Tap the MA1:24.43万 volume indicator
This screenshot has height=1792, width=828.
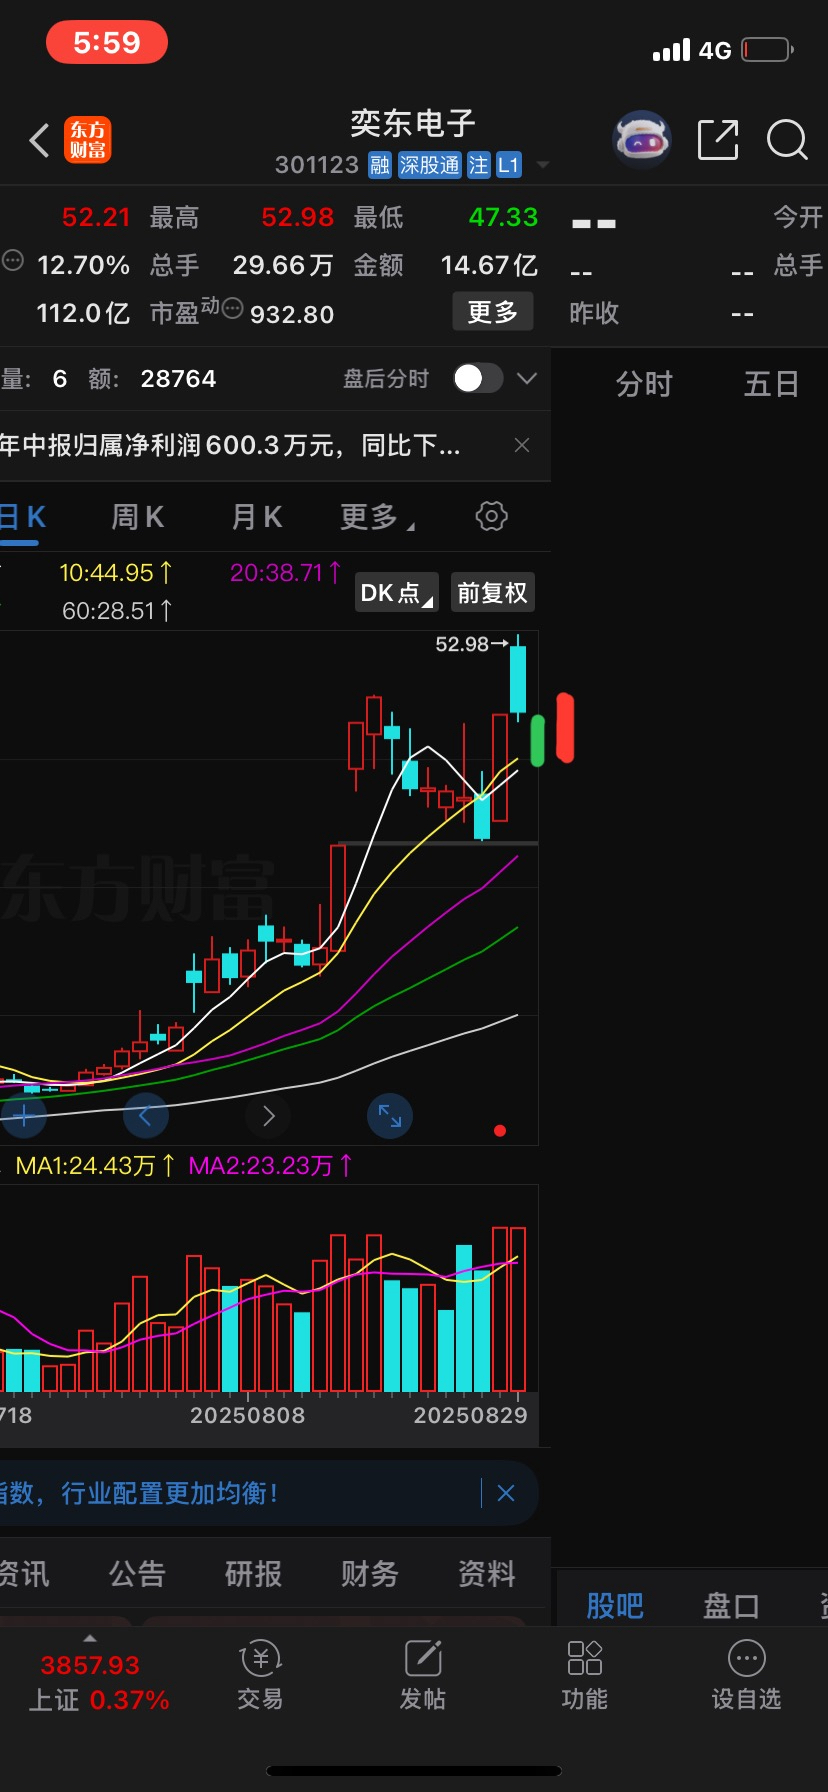click(x=95, y=1165)
